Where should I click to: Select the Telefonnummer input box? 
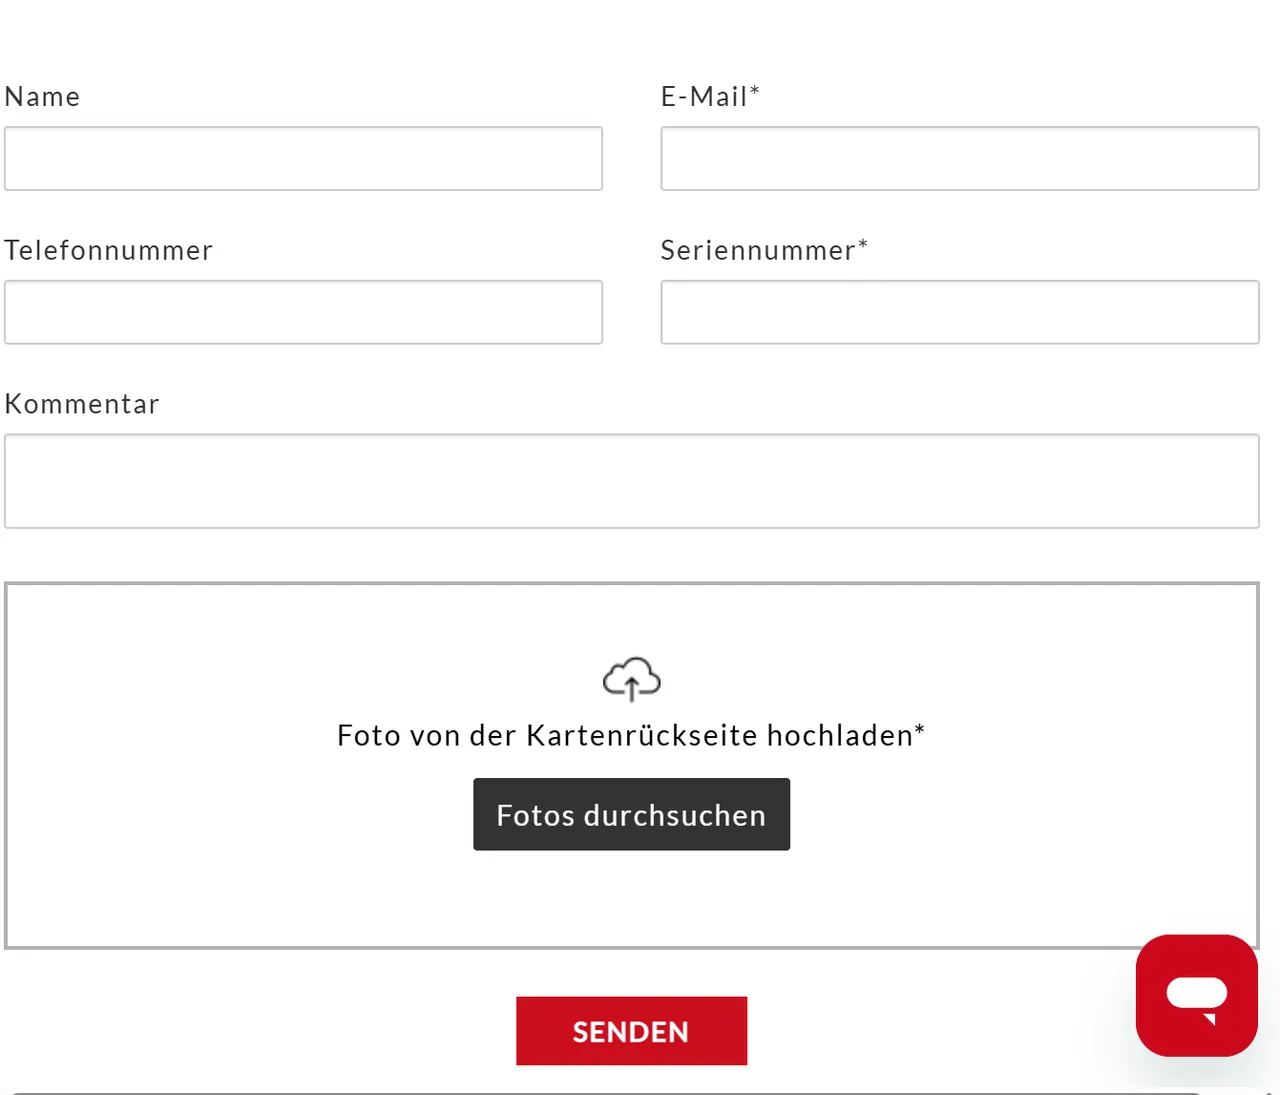click(x=303, y=312)
